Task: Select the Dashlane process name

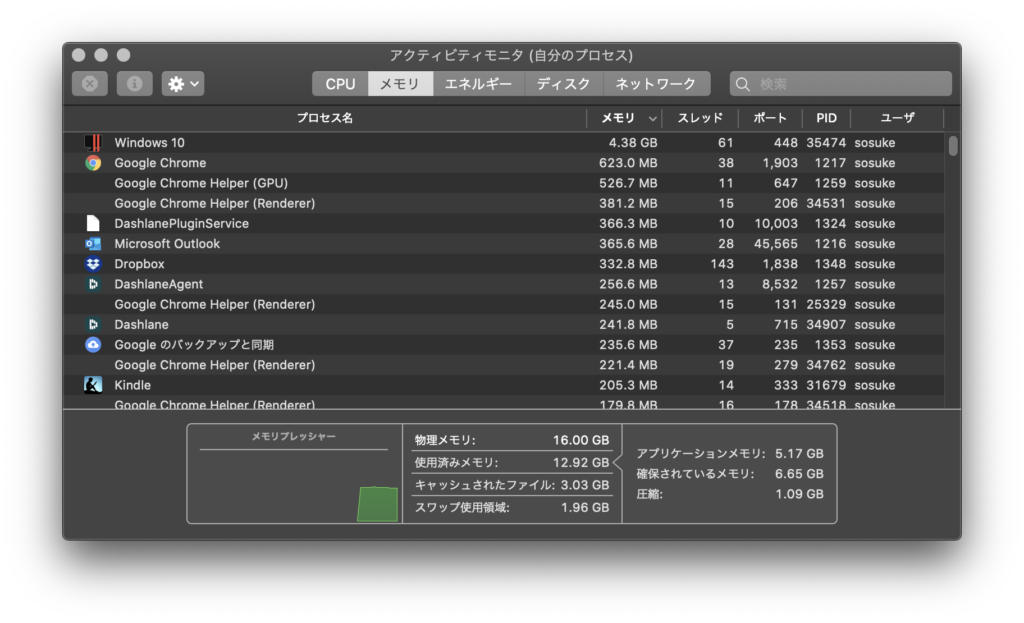Action: (x=141, y=325)
